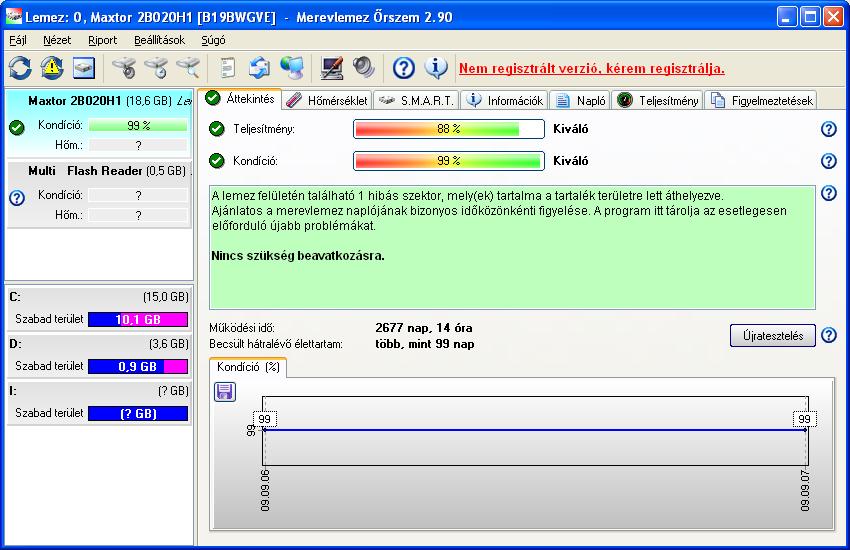Click the hard disk panel toolbar icon

point(83,68)
